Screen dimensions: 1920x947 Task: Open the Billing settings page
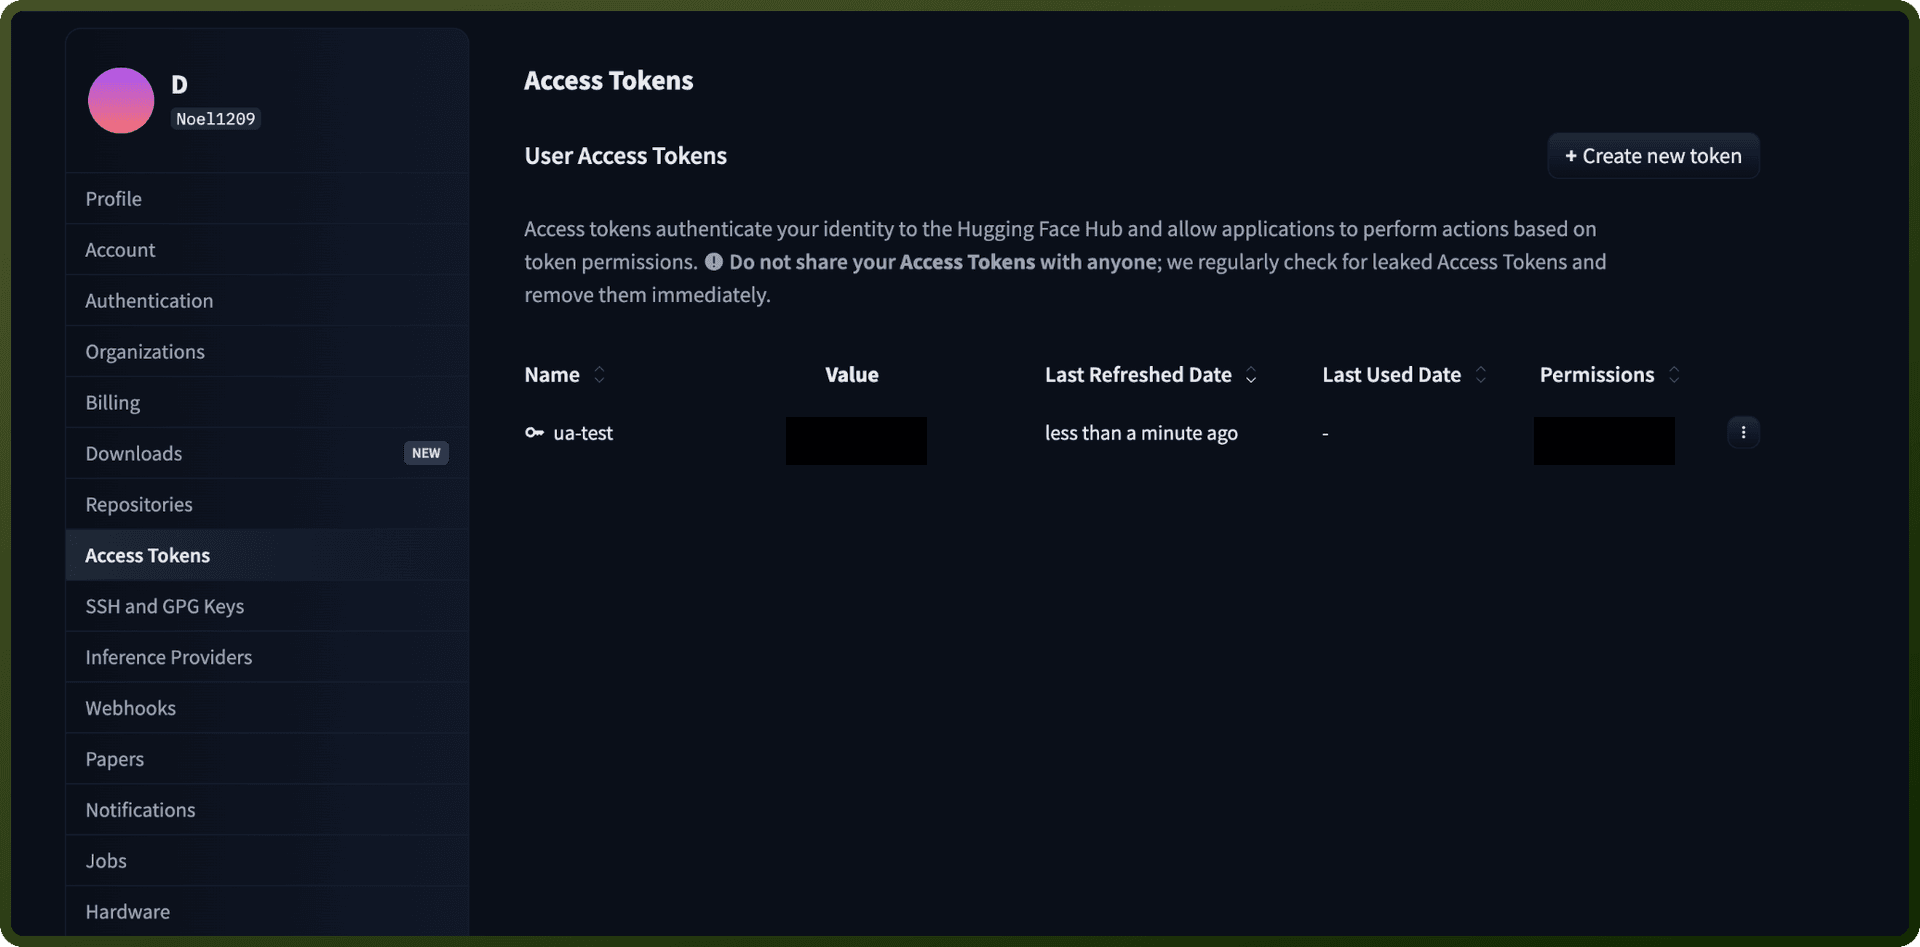(267, 403)
